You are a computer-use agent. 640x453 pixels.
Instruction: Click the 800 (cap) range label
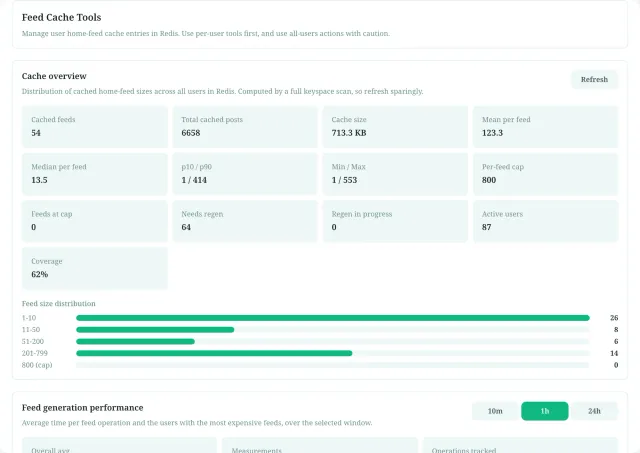[37, 365]
